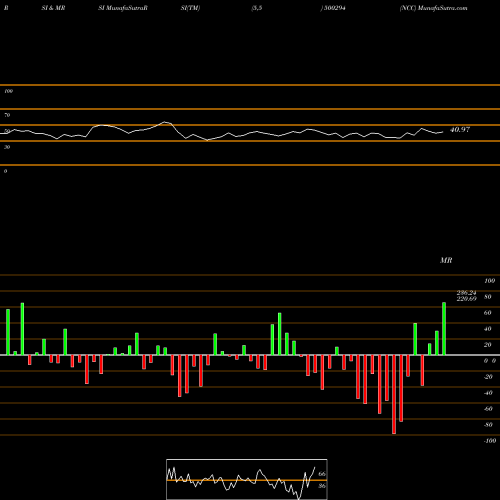Click the RSI current value 40.97

point(460,130)
